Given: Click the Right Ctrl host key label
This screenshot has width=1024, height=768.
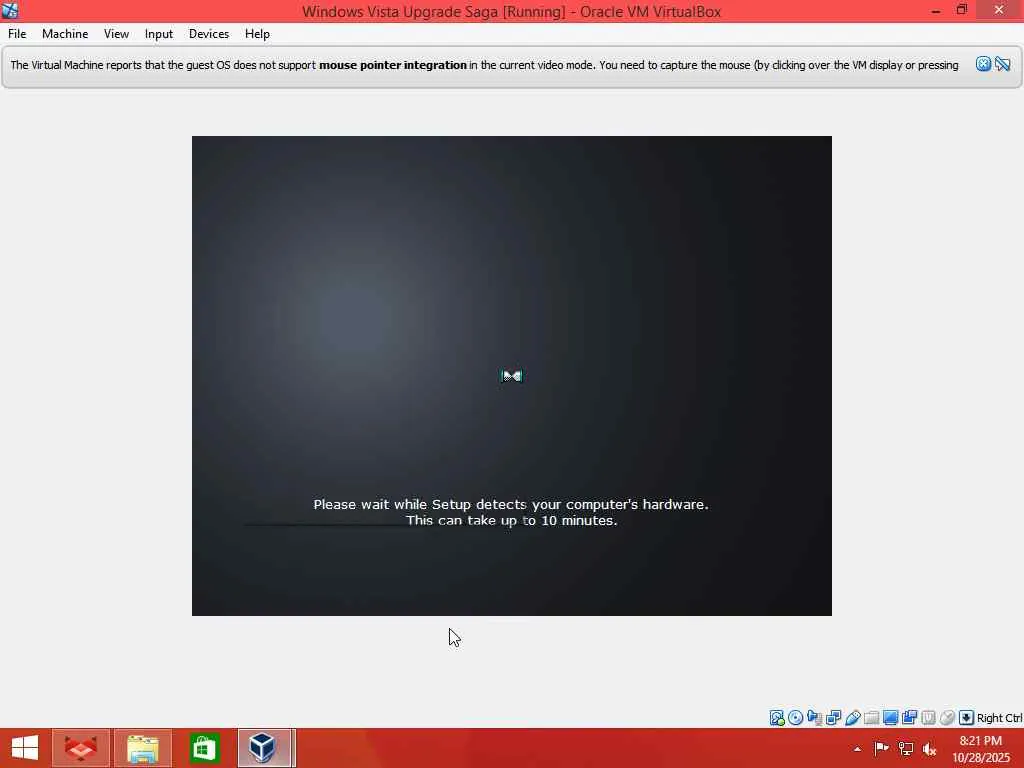Looking at the screenshot, I should point(999,718).
